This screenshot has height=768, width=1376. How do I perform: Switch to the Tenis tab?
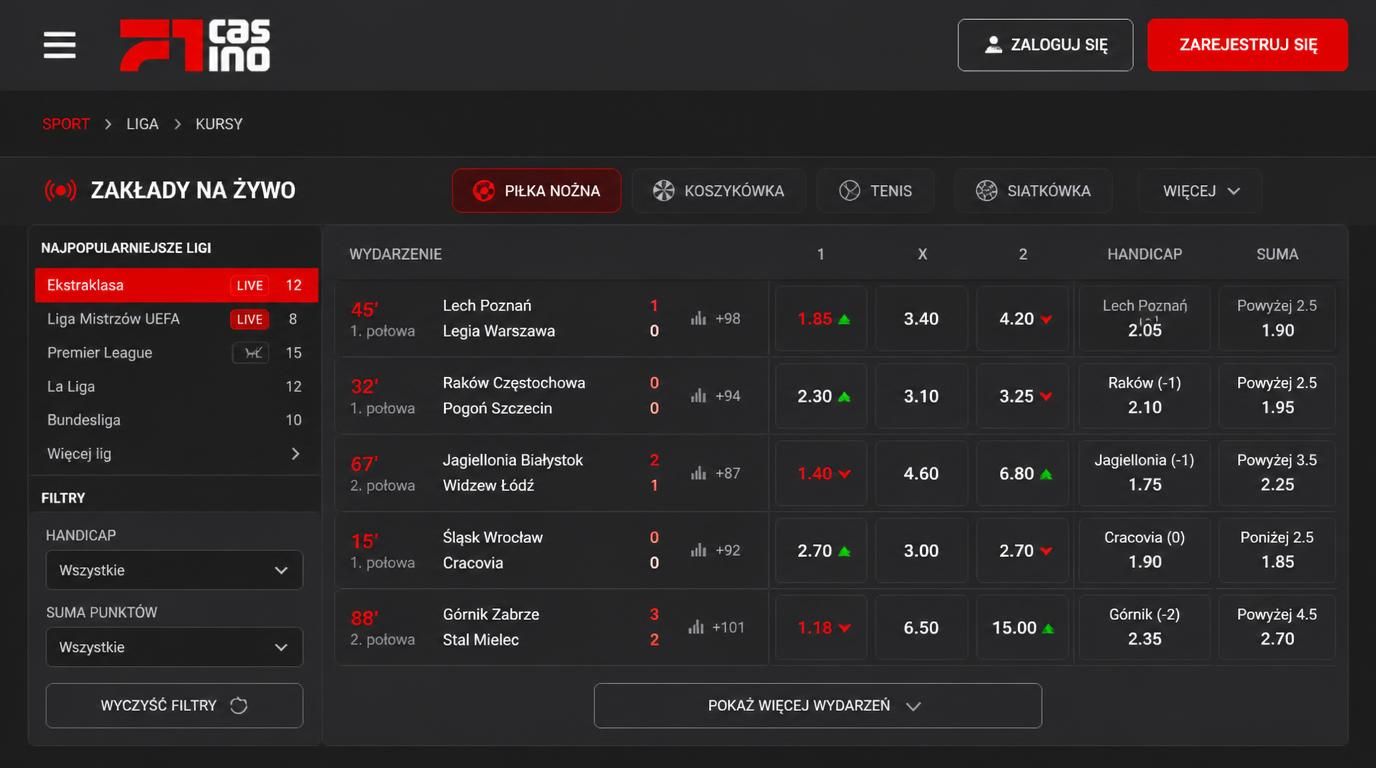(876, 190)
